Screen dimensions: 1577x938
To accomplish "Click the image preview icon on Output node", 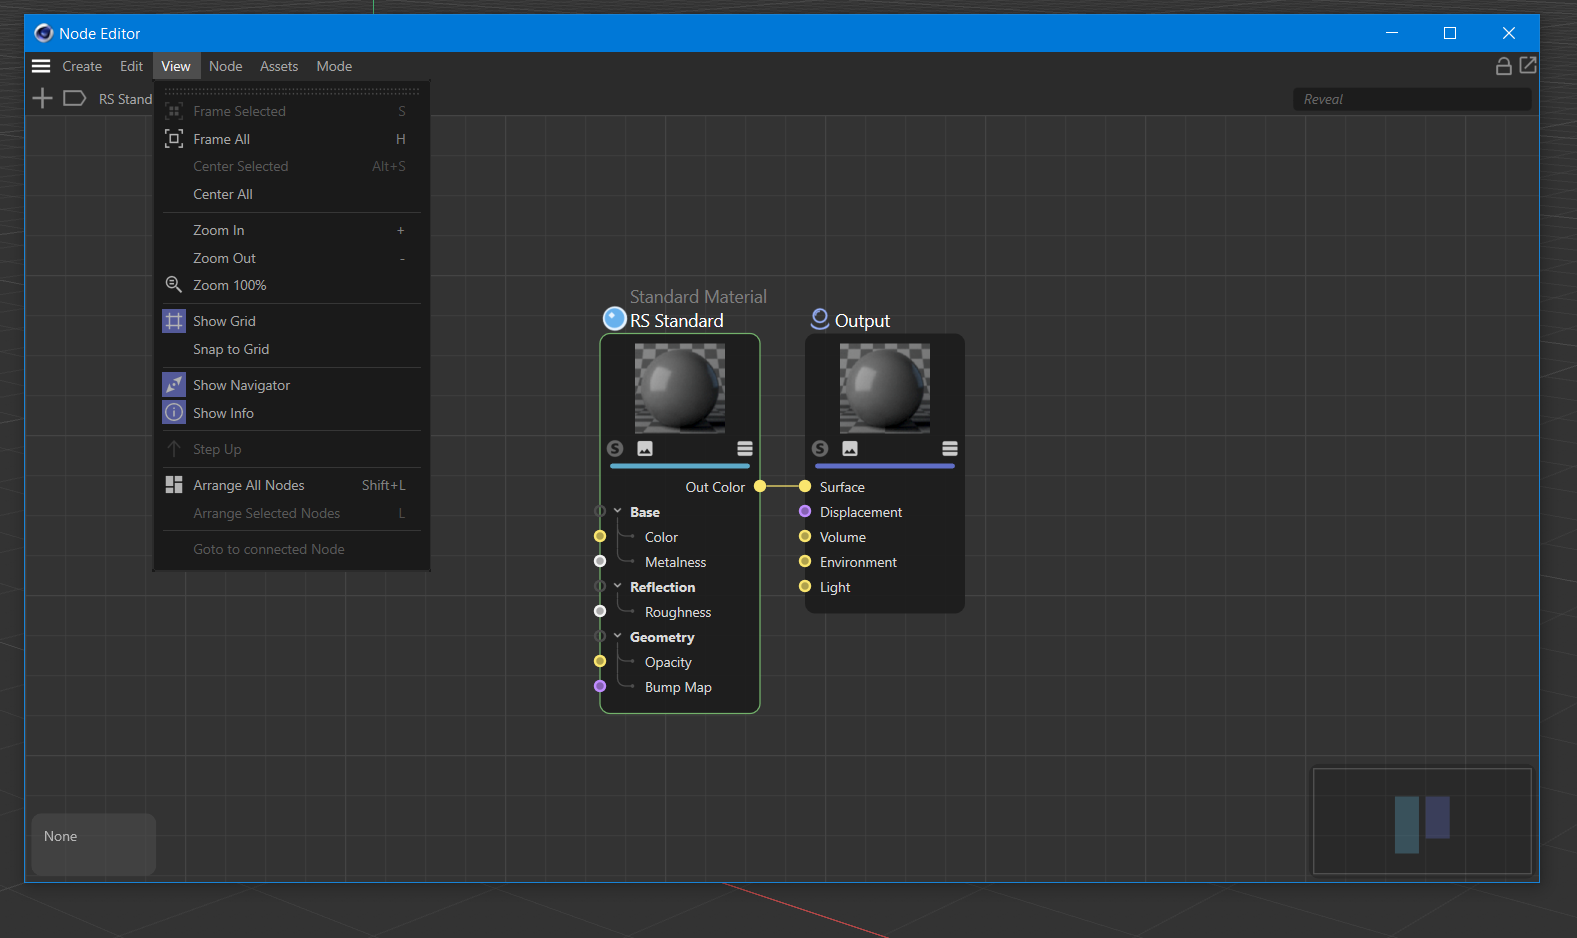I will point(850,449).
